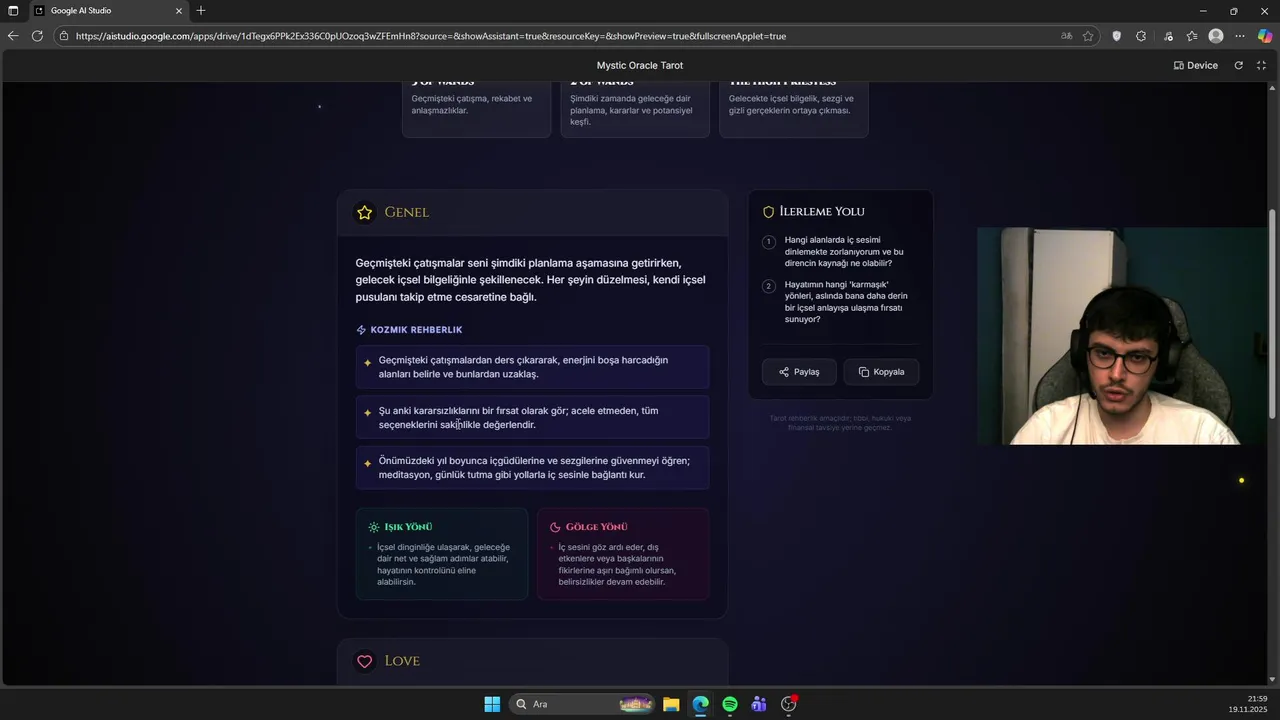Image resolution: width=1280 pixels, height=720 pixels.
Task: Open a new browser tab
Action: click(201, 11)
